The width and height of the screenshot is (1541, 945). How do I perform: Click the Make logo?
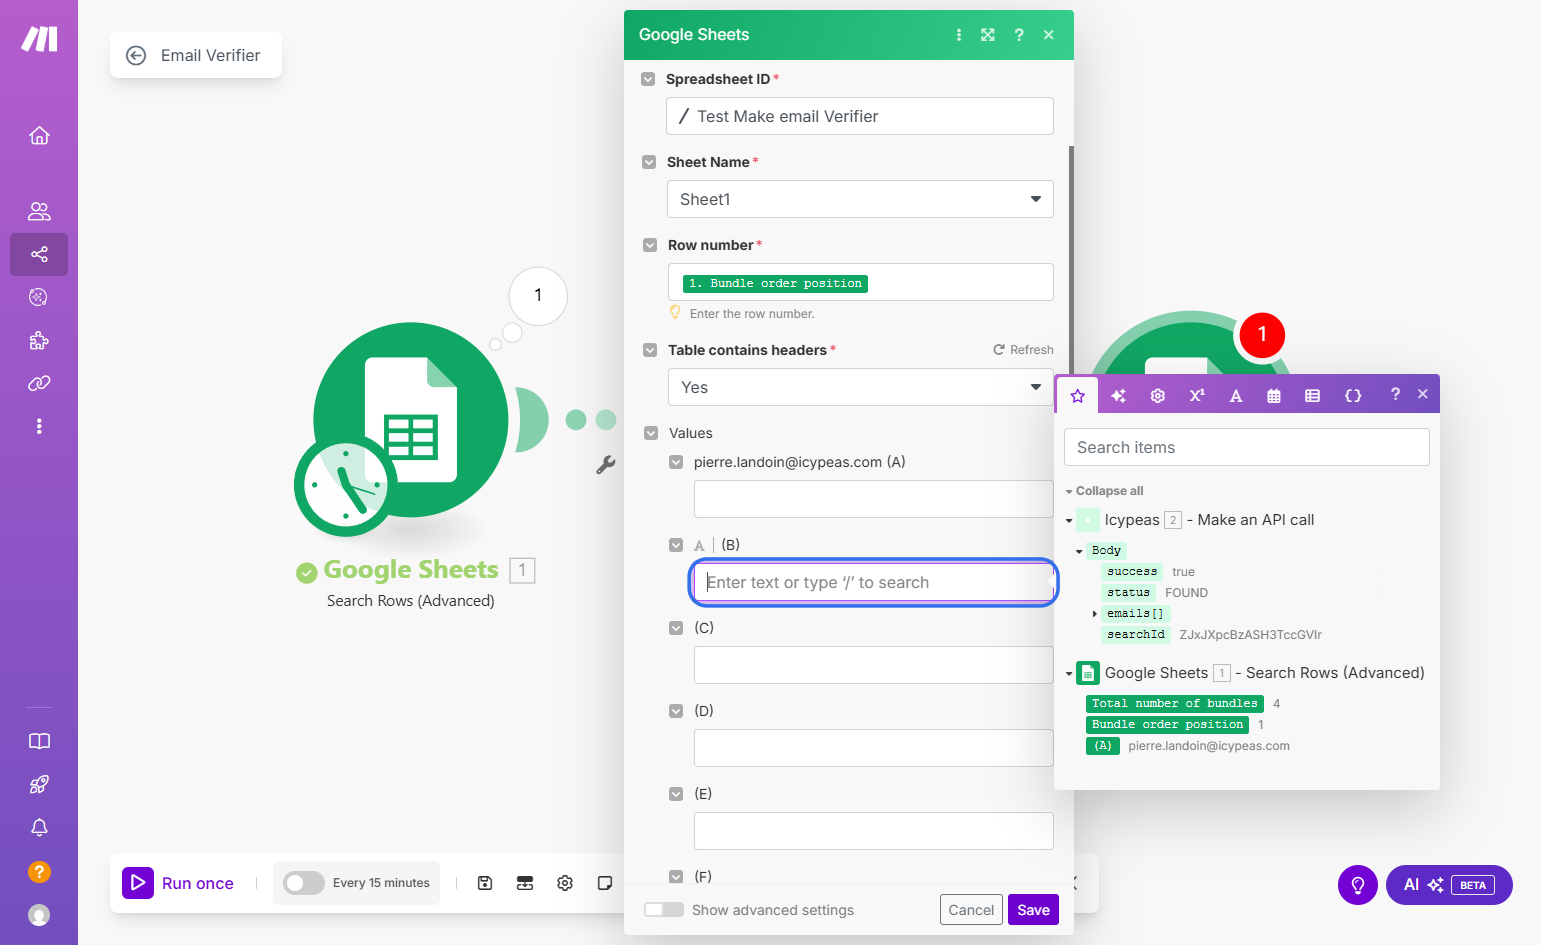pyautogui.click(x=39, y=39)
